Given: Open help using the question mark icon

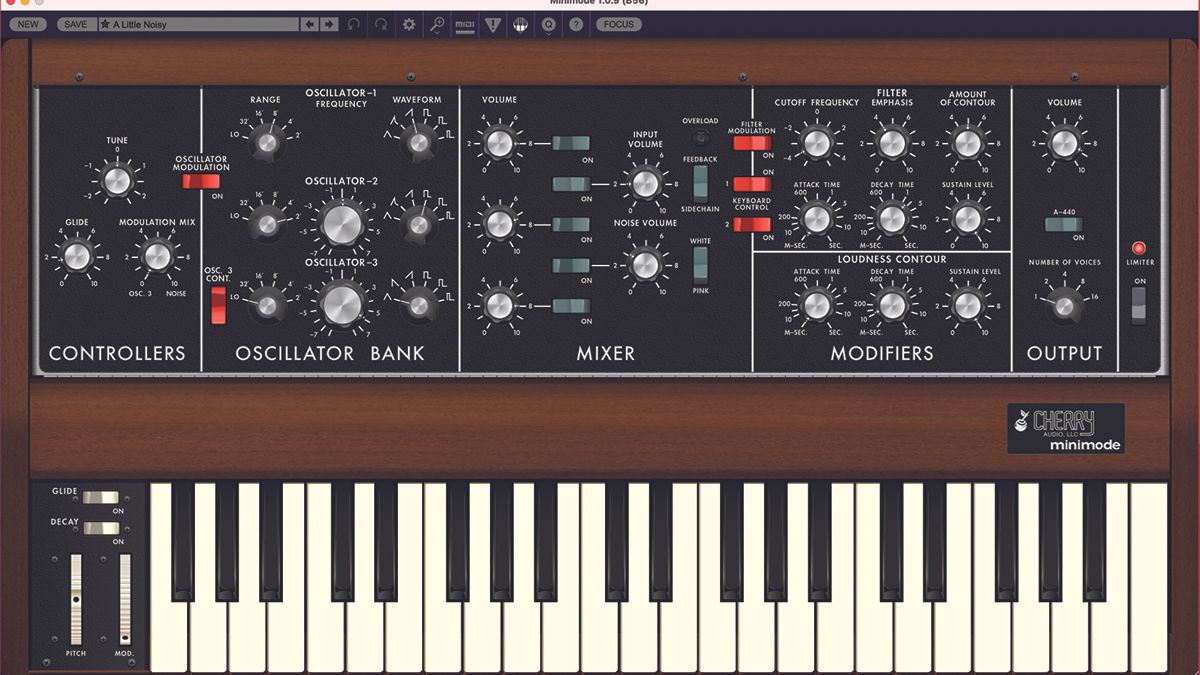Looking at the screenshot, I should click(x=576, y=24).
